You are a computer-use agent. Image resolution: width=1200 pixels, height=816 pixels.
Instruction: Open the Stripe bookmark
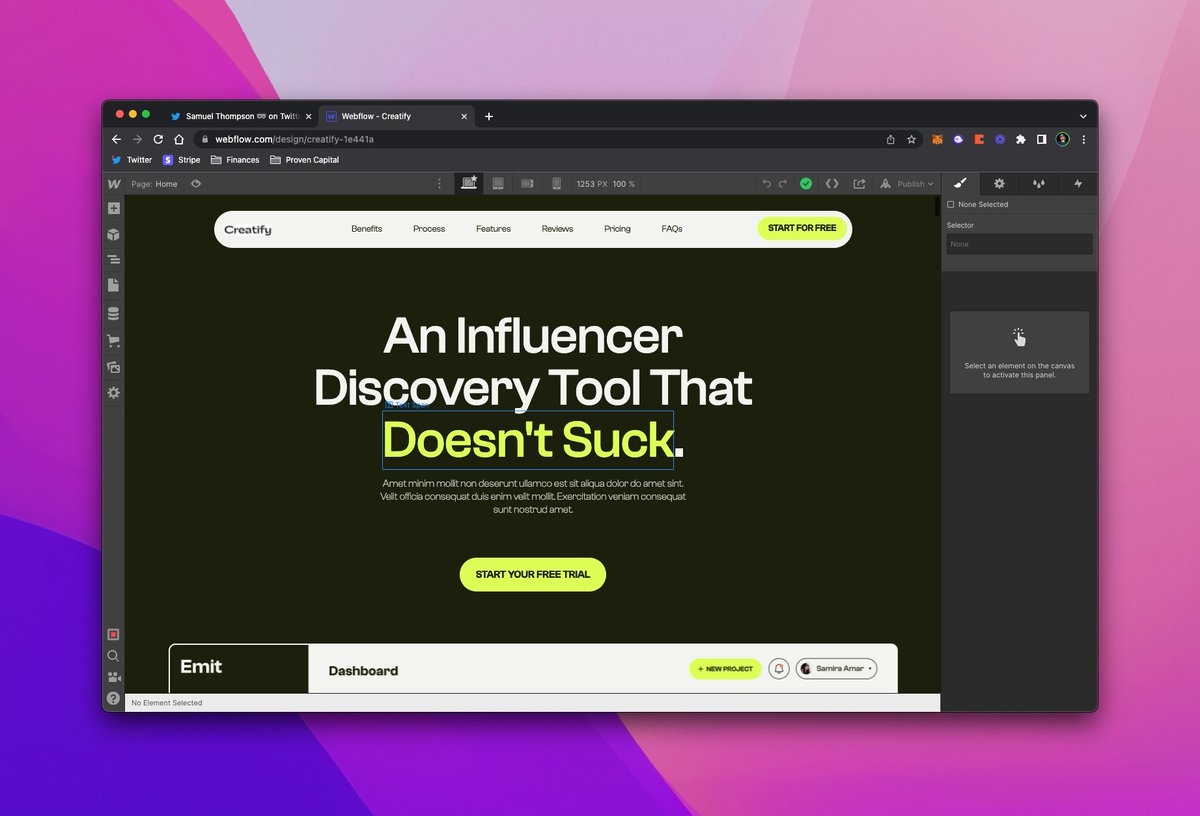pos(182,160)
